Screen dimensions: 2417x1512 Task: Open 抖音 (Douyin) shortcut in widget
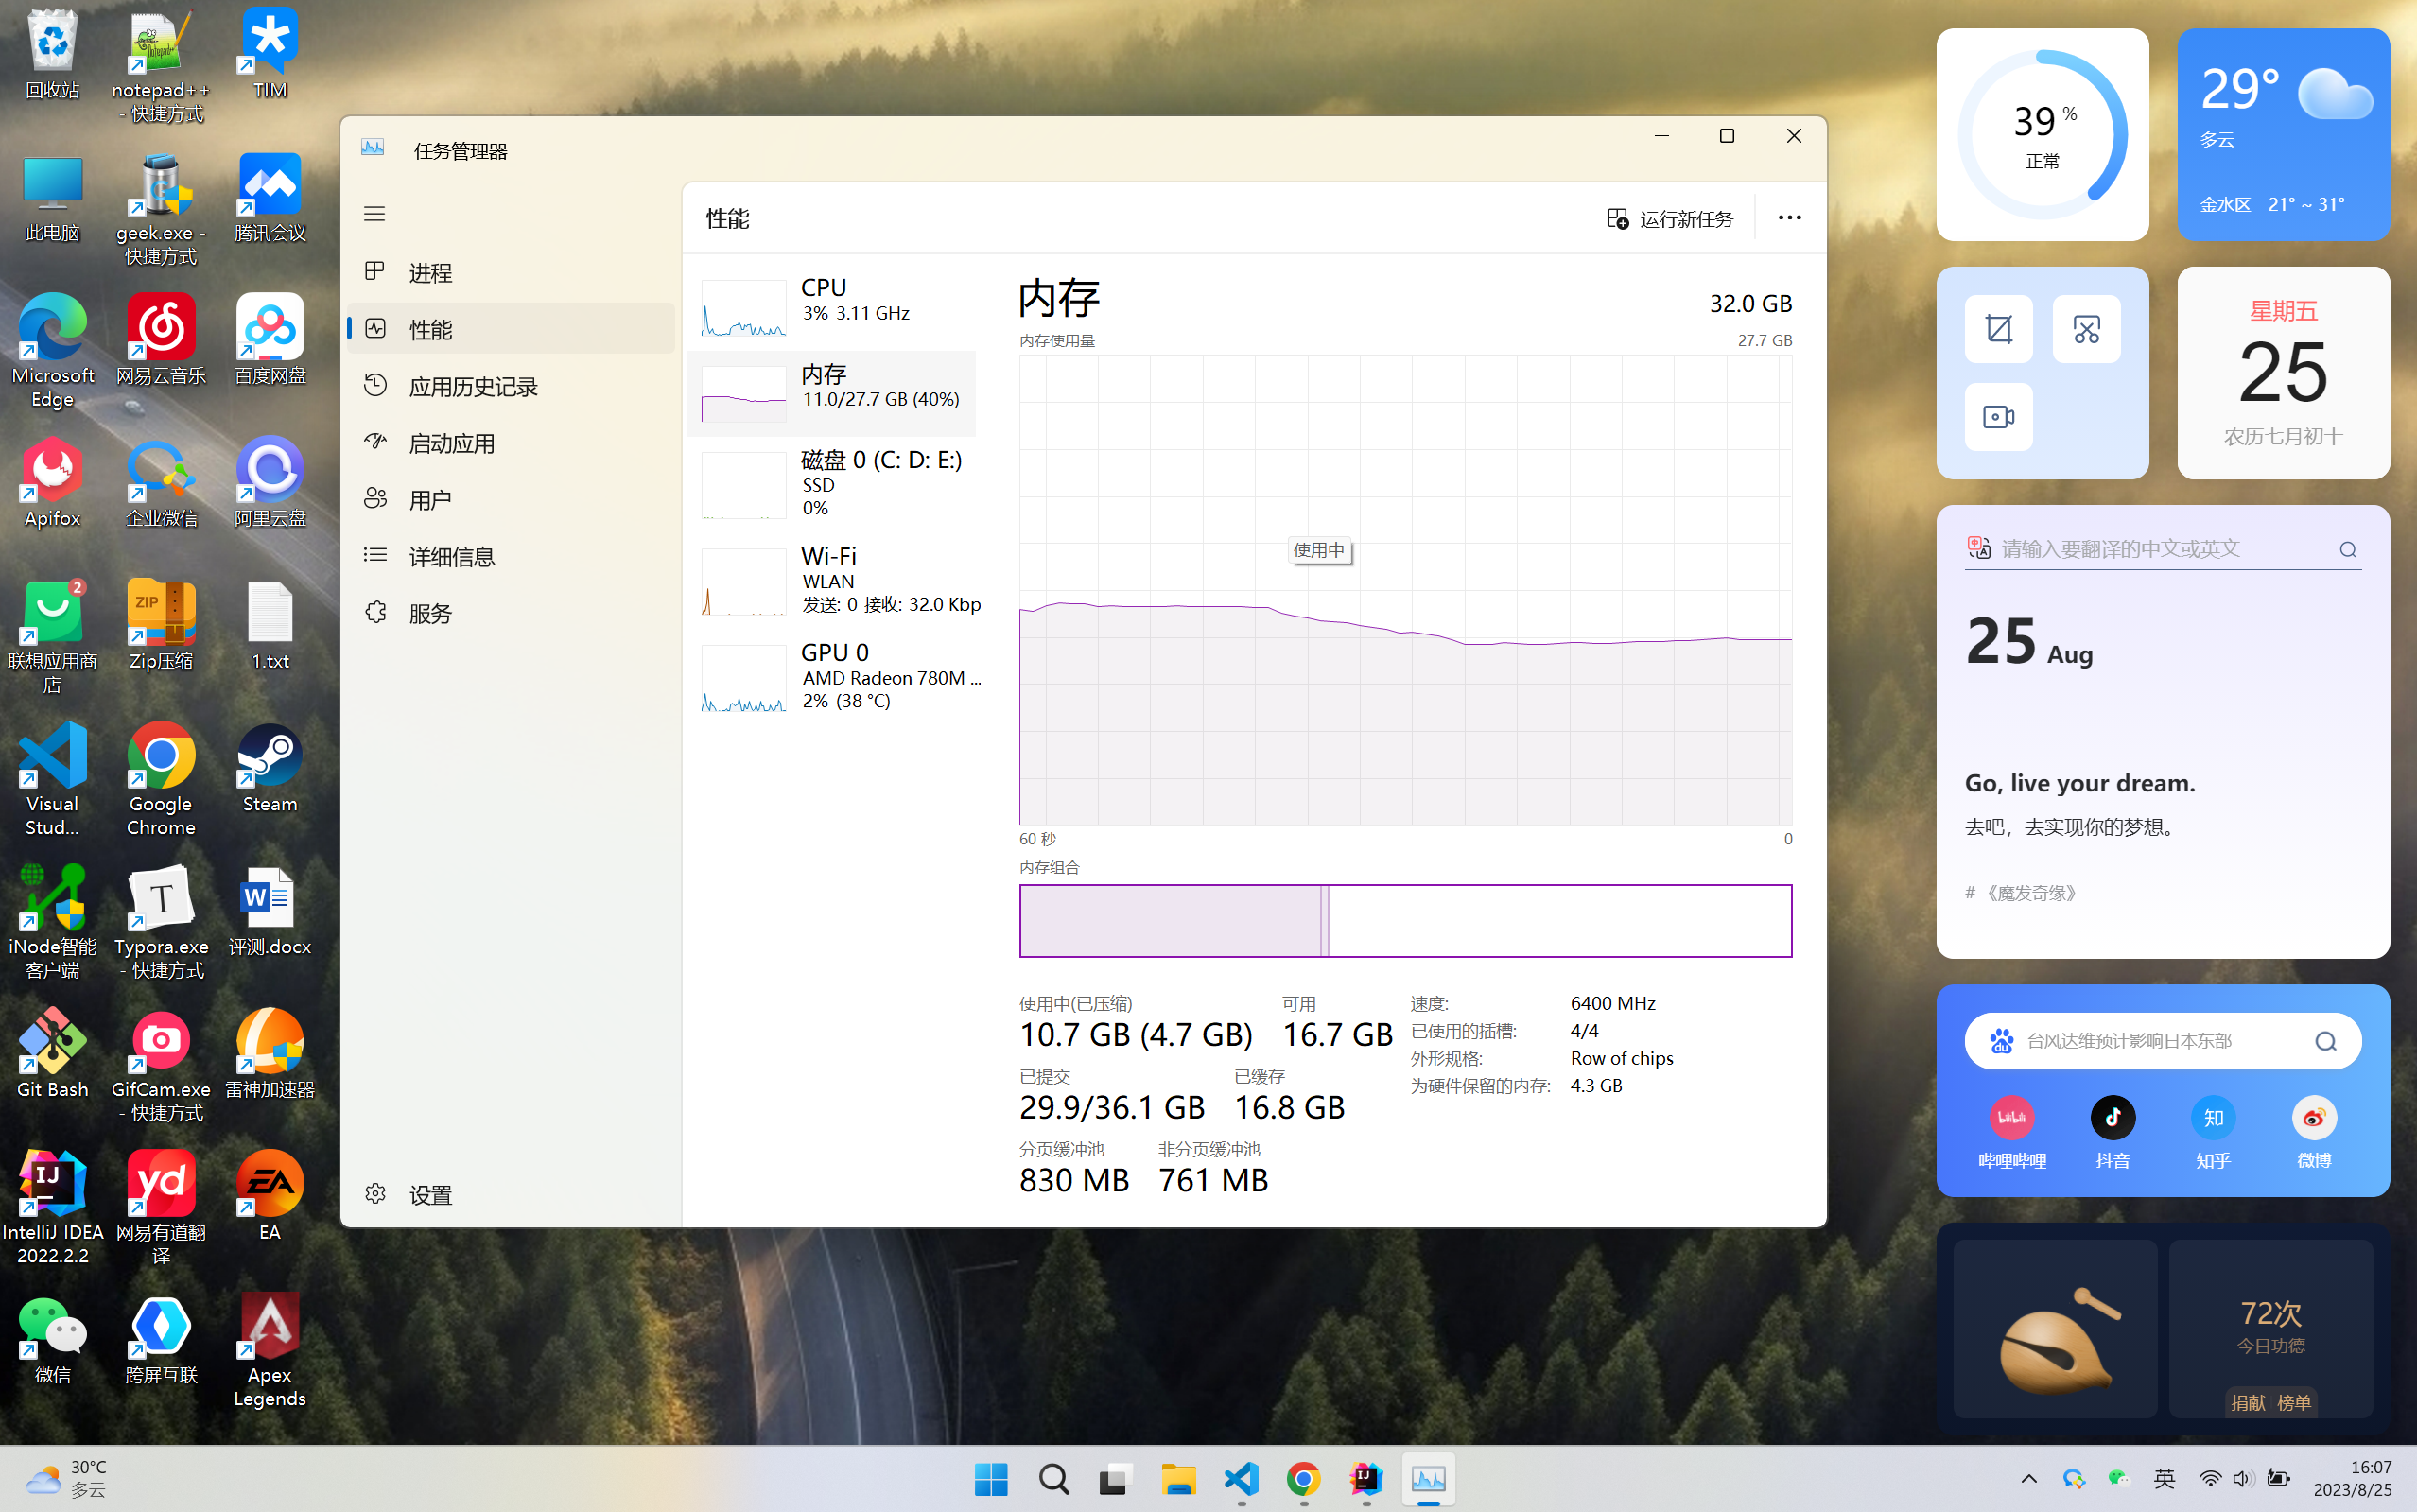click(2112, 1133)
